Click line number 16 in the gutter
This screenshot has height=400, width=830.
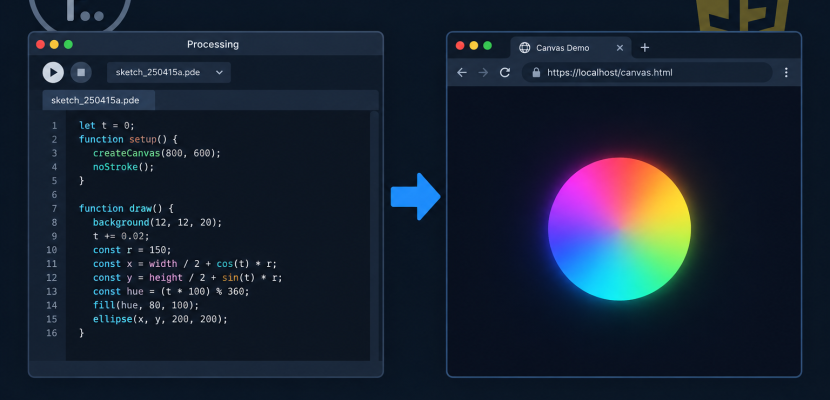pyautogui.click(x=52, y=333)
